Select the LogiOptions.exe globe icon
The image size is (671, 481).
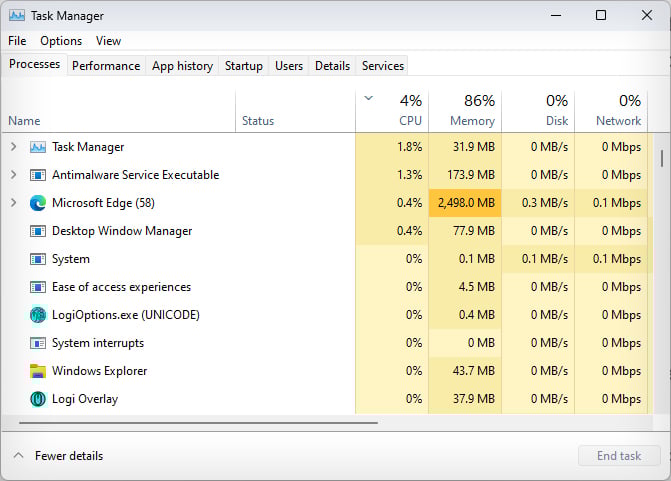click(x=38, y=315)
